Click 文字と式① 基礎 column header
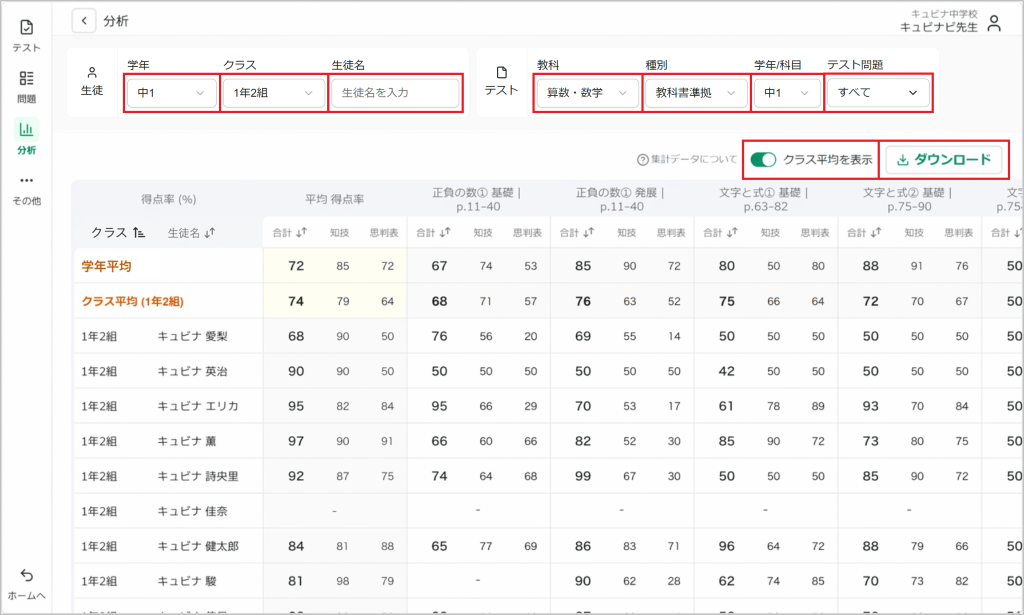The height and width of the screenshot is (615, 1024). click(x=765, y=199)
